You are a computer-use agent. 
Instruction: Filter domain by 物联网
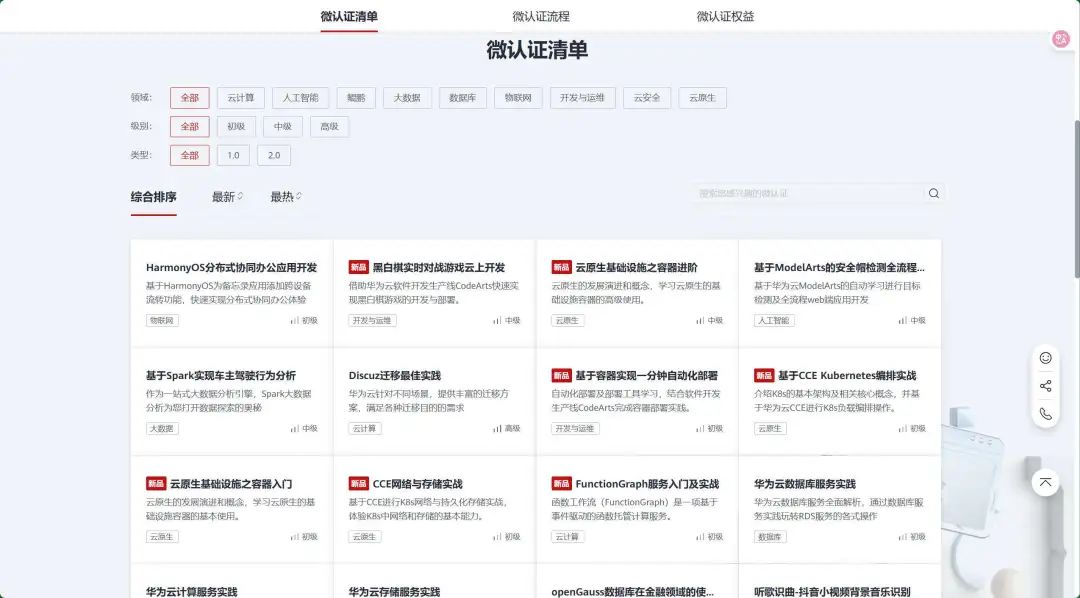pos(518,98)
